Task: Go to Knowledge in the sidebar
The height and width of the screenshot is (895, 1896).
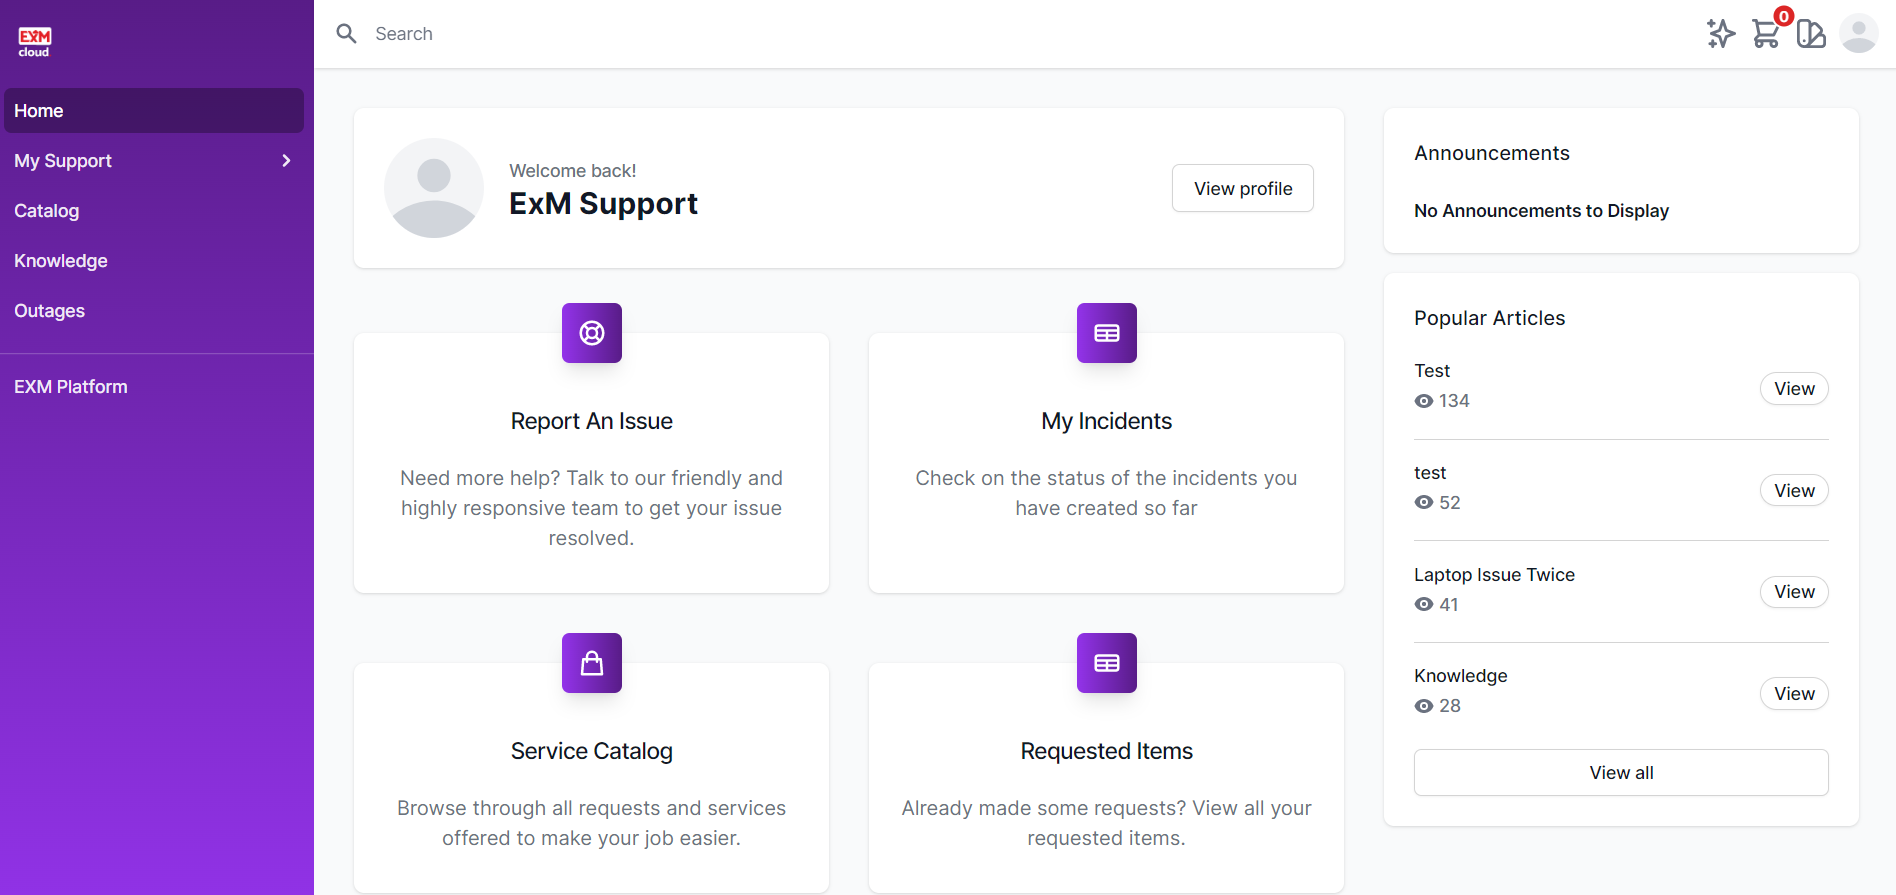Action: click(61, 261)
